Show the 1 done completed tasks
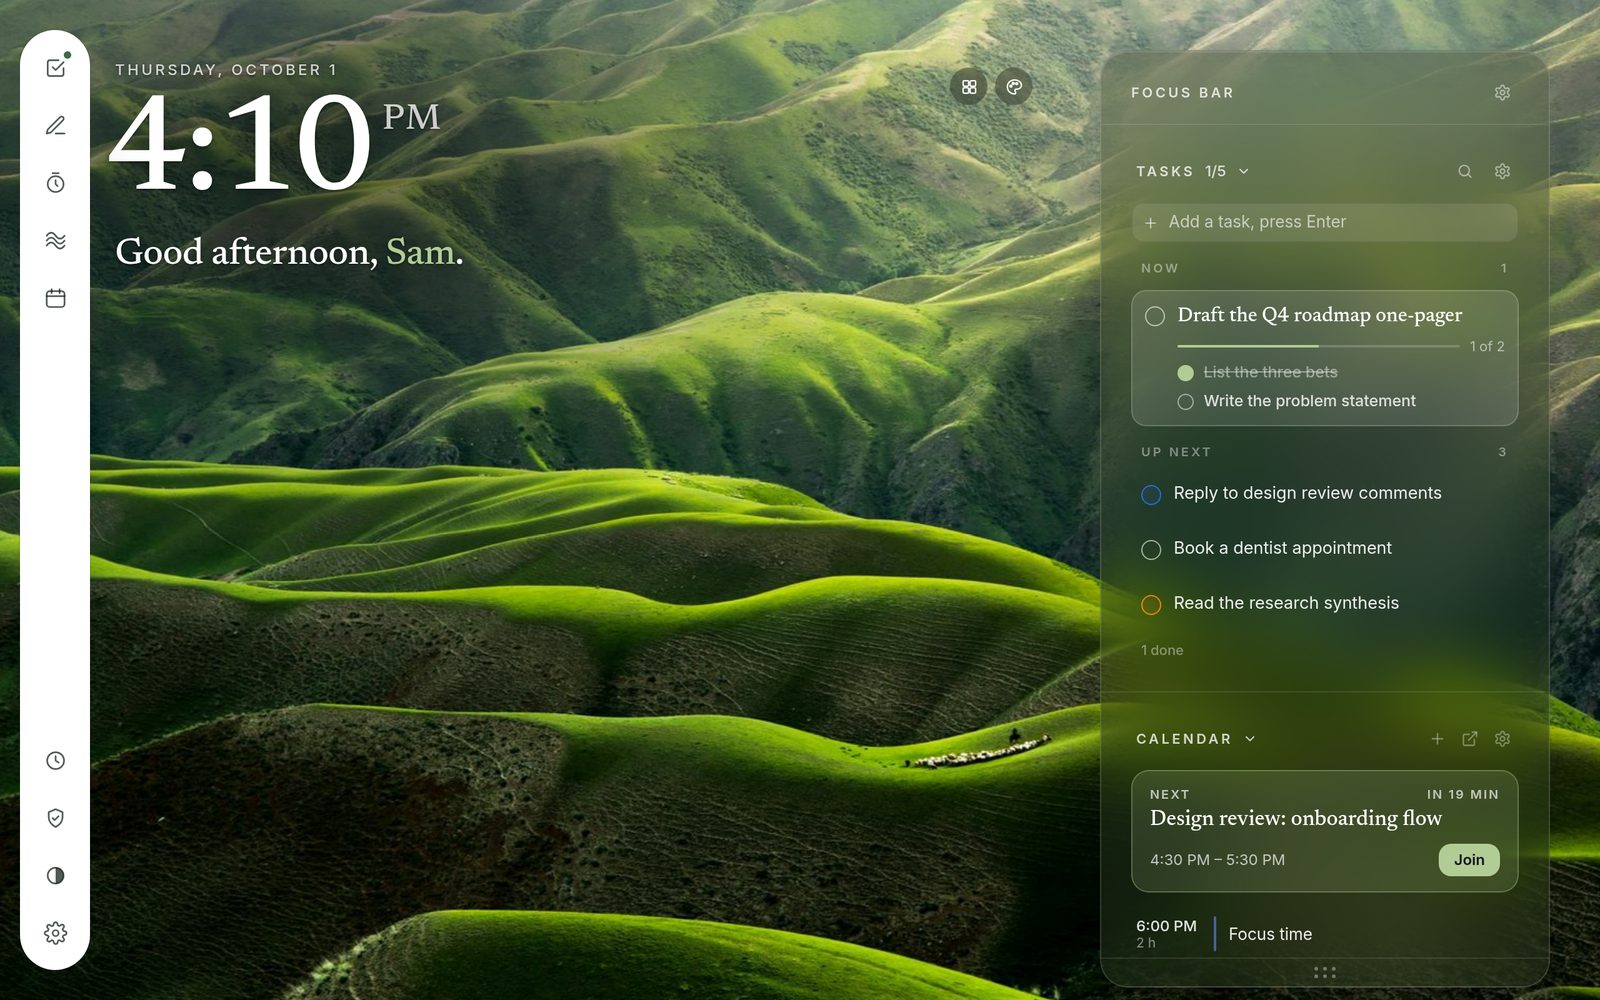The width and height of the screenshot is (1600, 1000). tap(1162, 650)
